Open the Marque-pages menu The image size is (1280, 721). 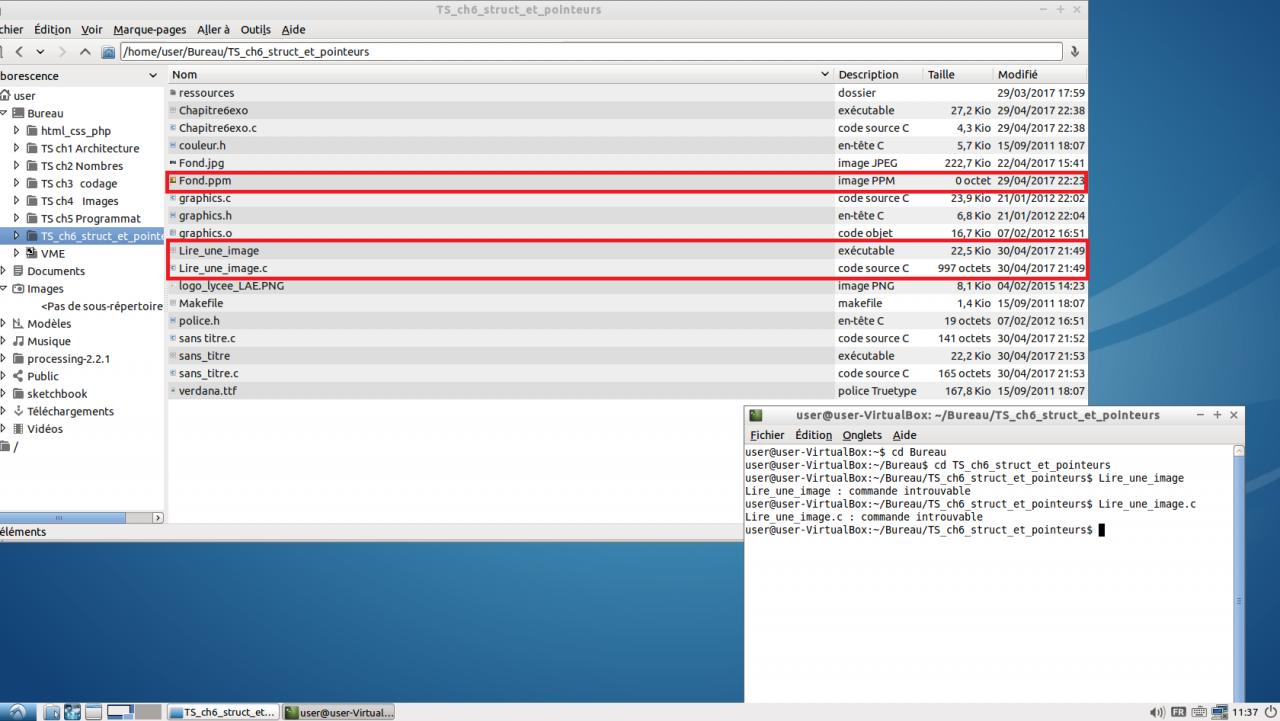149,30
